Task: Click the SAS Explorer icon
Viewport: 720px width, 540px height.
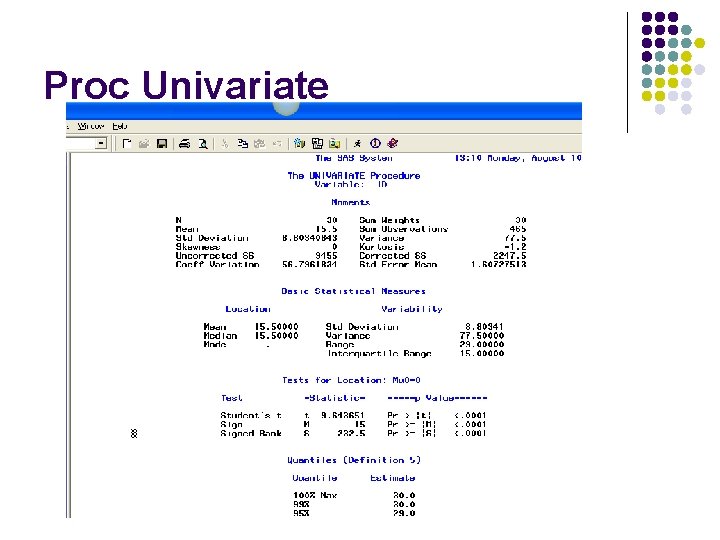Action: tap(317, 144)
